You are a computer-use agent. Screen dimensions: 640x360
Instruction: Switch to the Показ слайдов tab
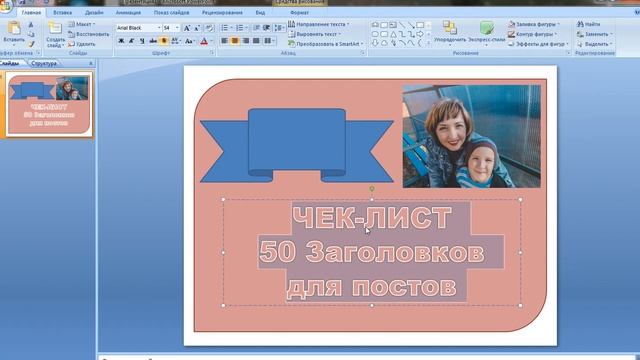pos(171,13)
